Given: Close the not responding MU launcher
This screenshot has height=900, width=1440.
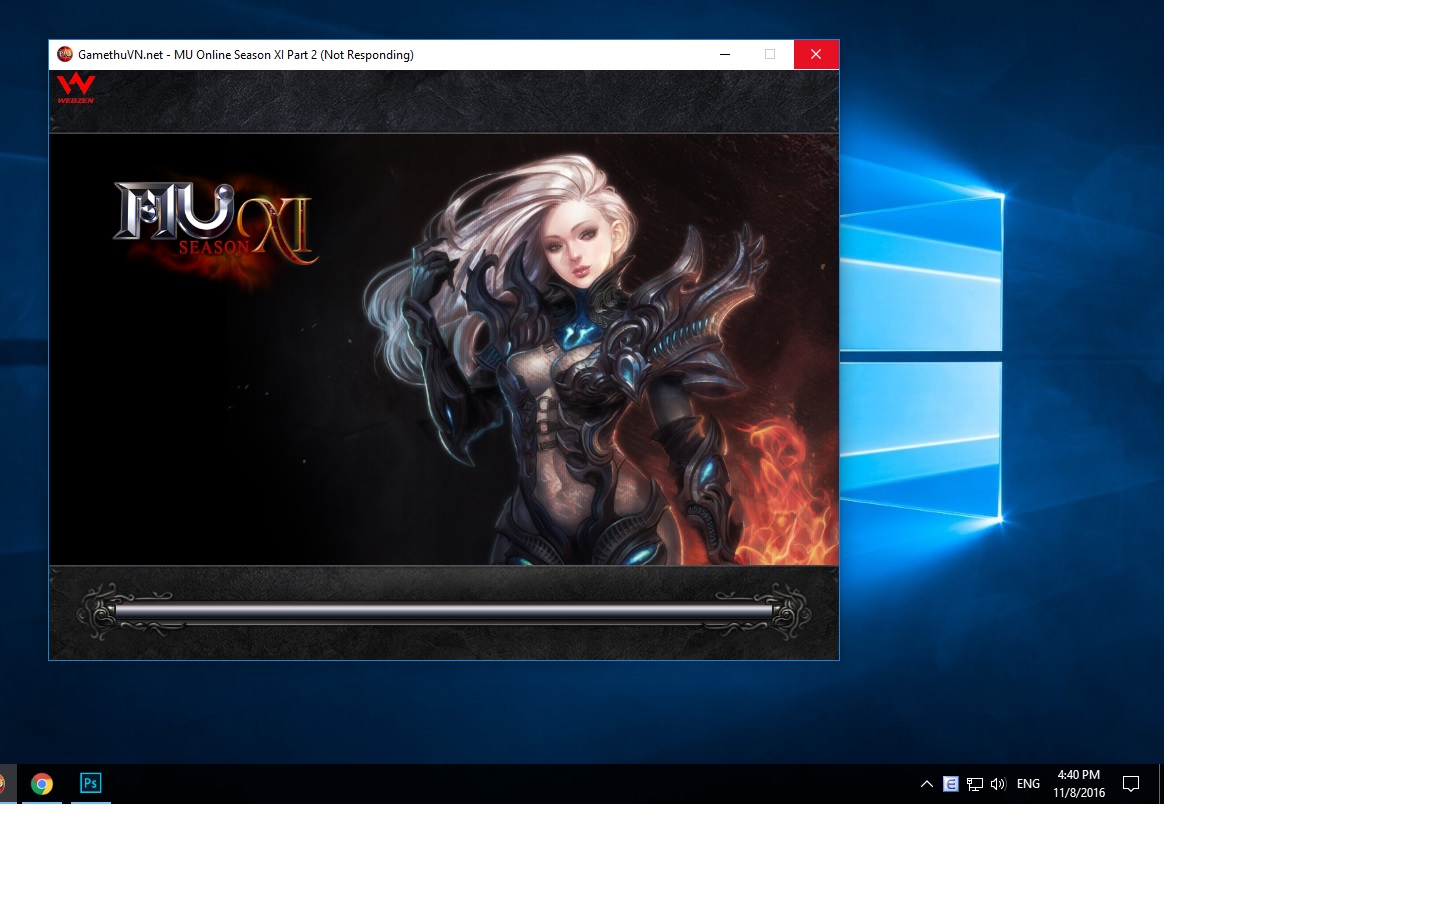Looking at the screenshot, I should point(816,55).
